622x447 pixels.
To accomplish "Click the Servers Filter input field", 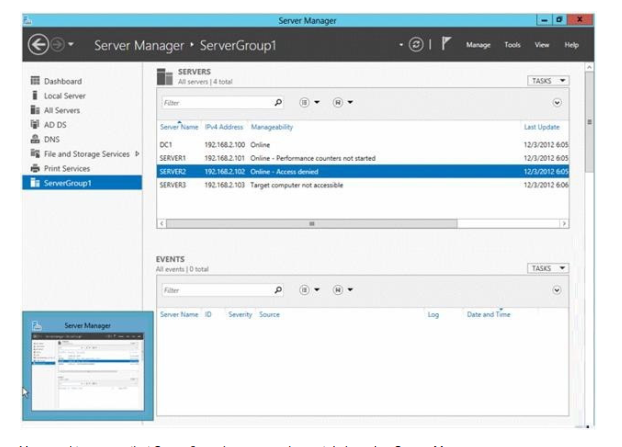I will coord(217,103).
